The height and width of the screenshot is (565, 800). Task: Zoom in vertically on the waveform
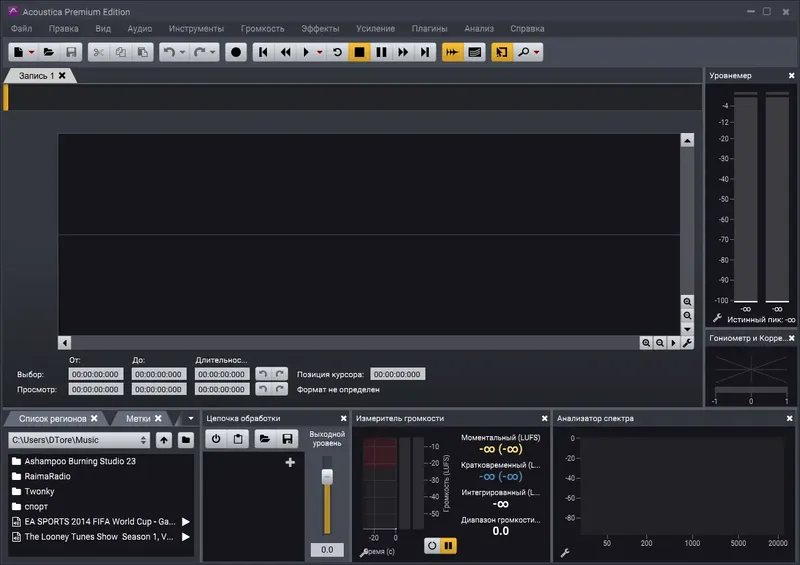[687, 302]
